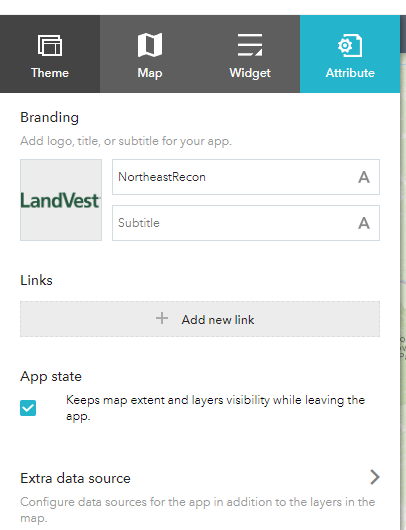Click the Attribute gear document icon

pyautogui.click(x=350, y=45)
